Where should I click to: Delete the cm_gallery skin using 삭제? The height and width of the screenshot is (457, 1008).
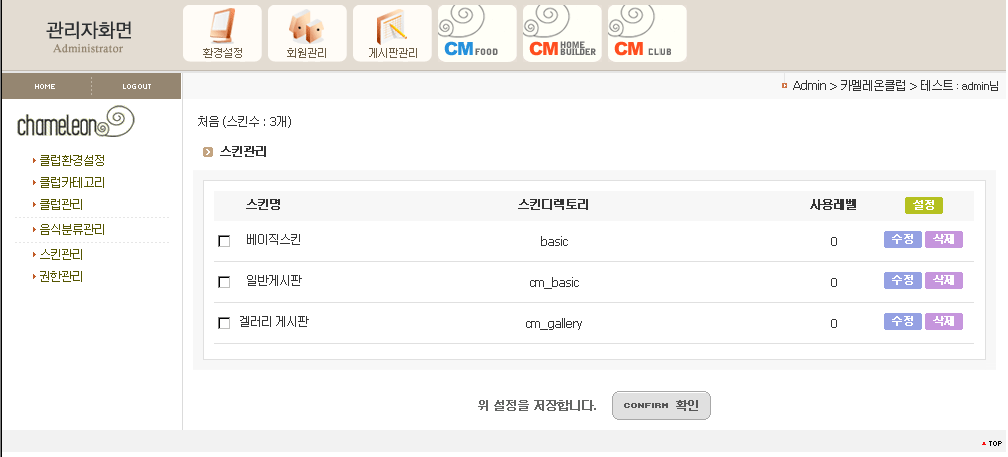click(x=943, y=321)
